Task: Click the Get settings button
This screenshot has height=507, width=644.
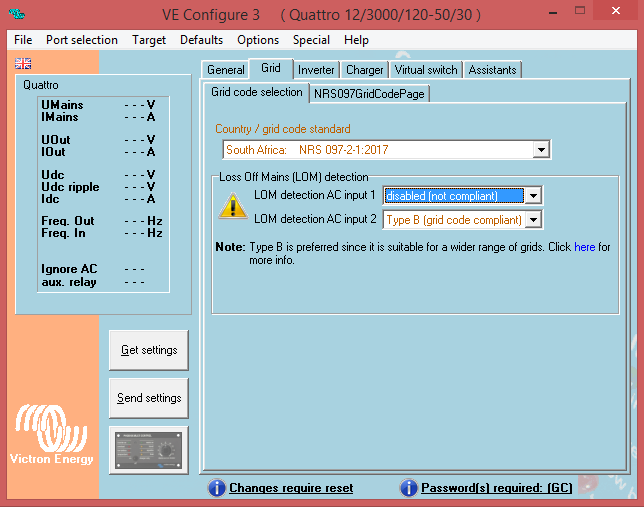Action: click(149, 350)
